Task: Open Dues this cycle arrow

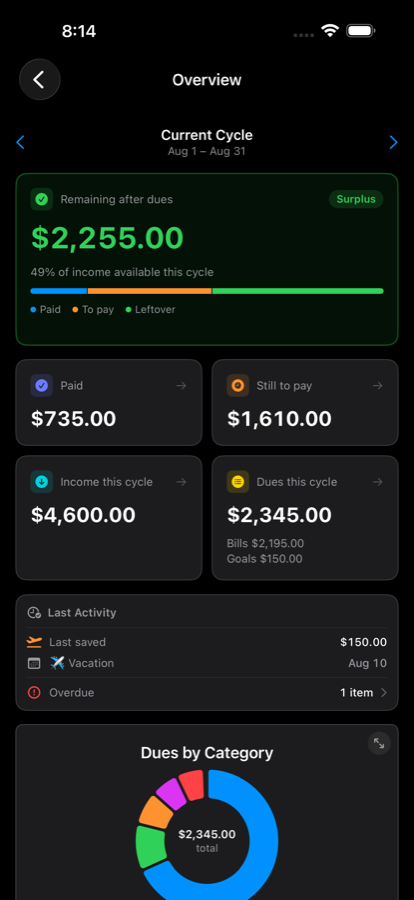Action: (377, 482)
